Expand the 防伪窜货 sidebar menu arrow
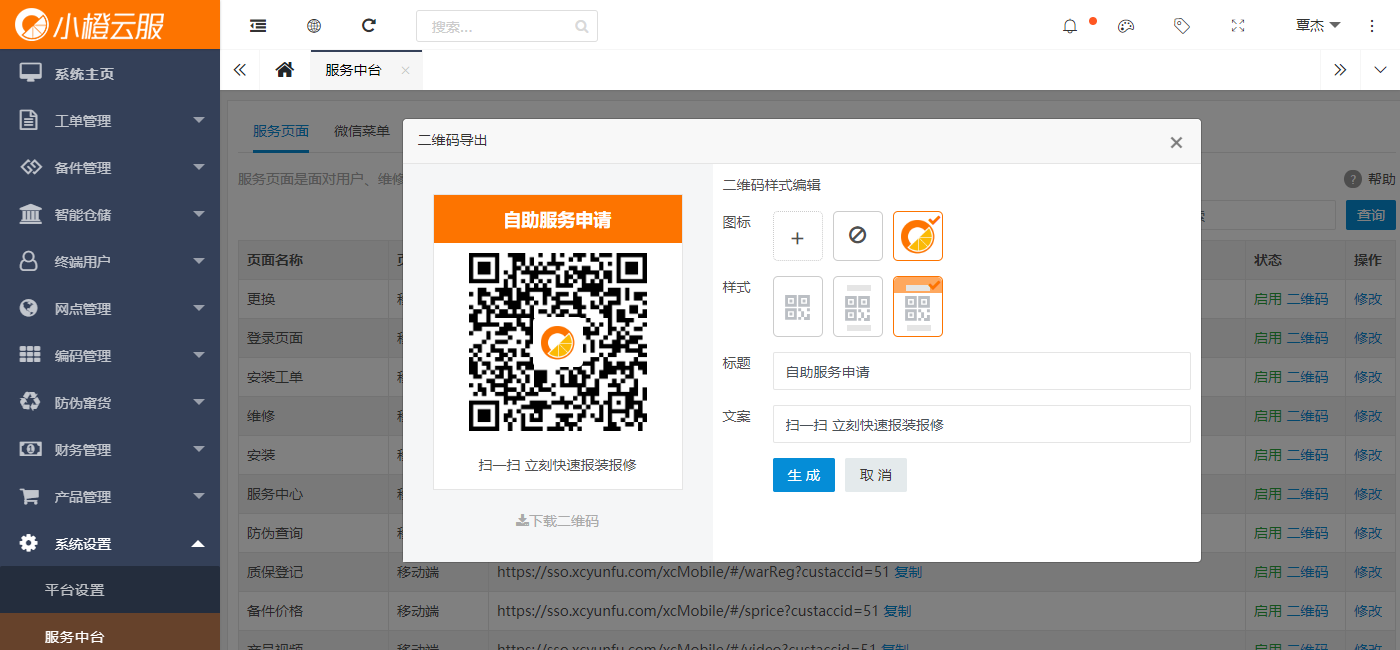1400x650 pixels. coord(198,402)
